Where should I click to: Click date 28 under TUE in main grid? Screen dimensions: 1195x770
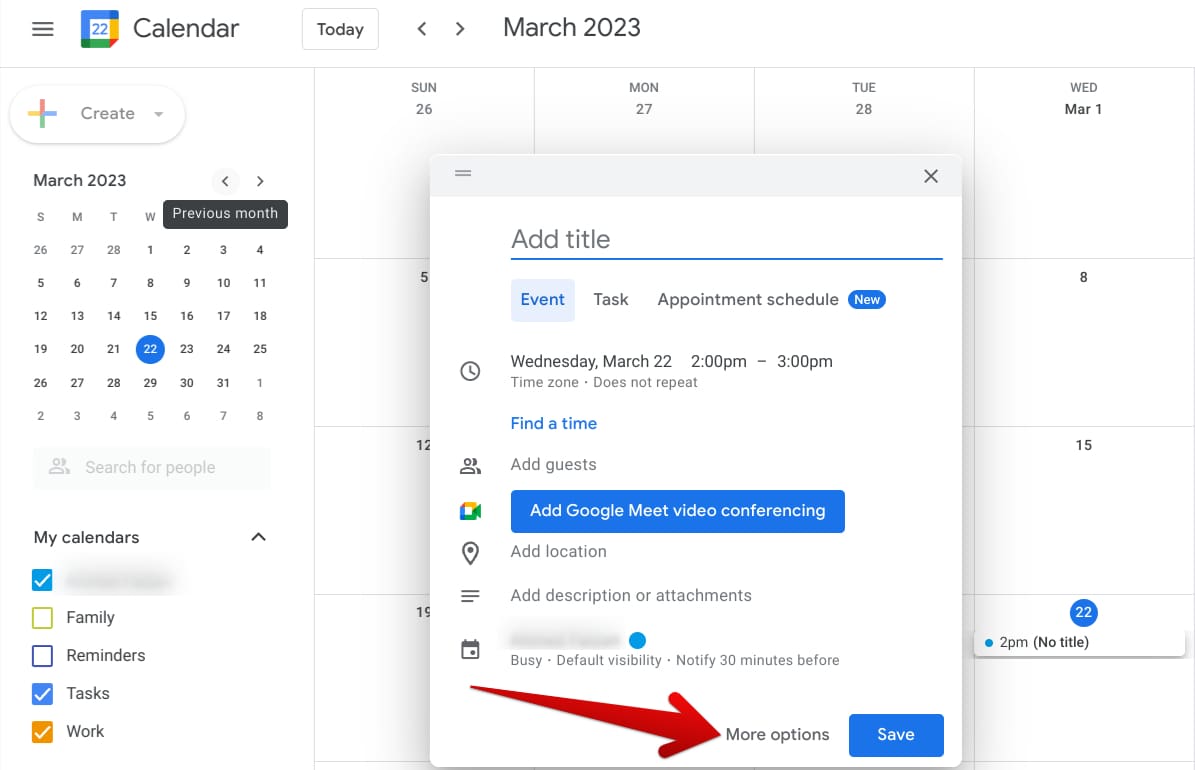863,110
